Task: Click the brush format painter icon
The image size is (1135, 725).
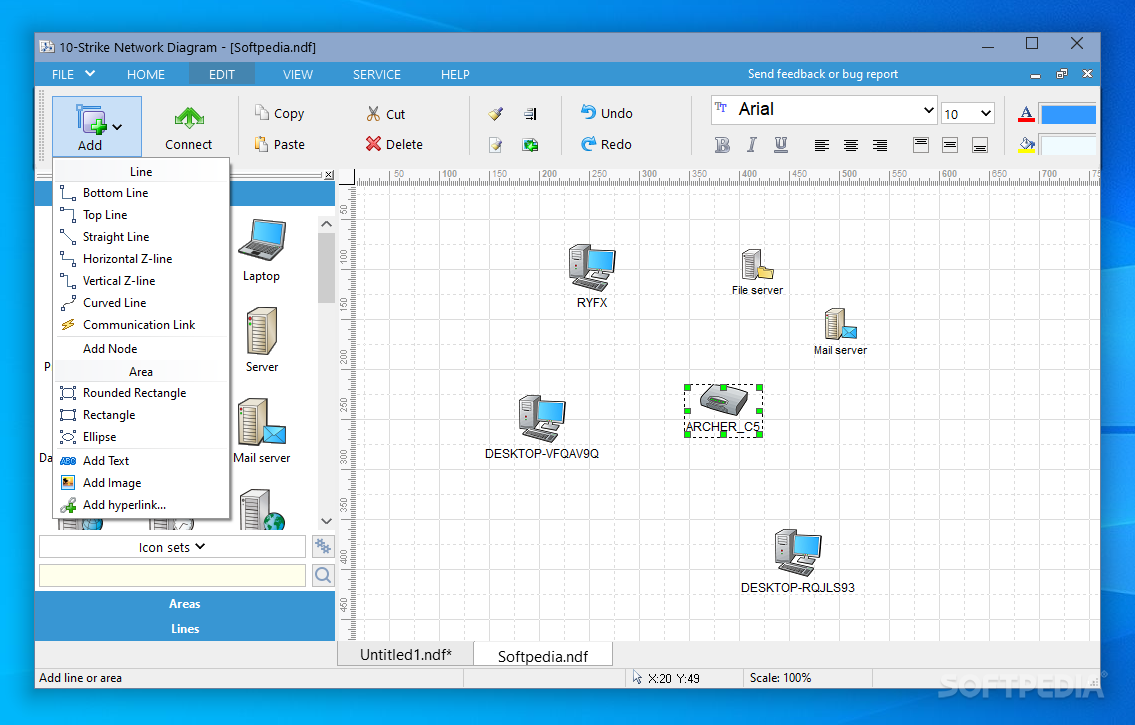Action: 495,114
